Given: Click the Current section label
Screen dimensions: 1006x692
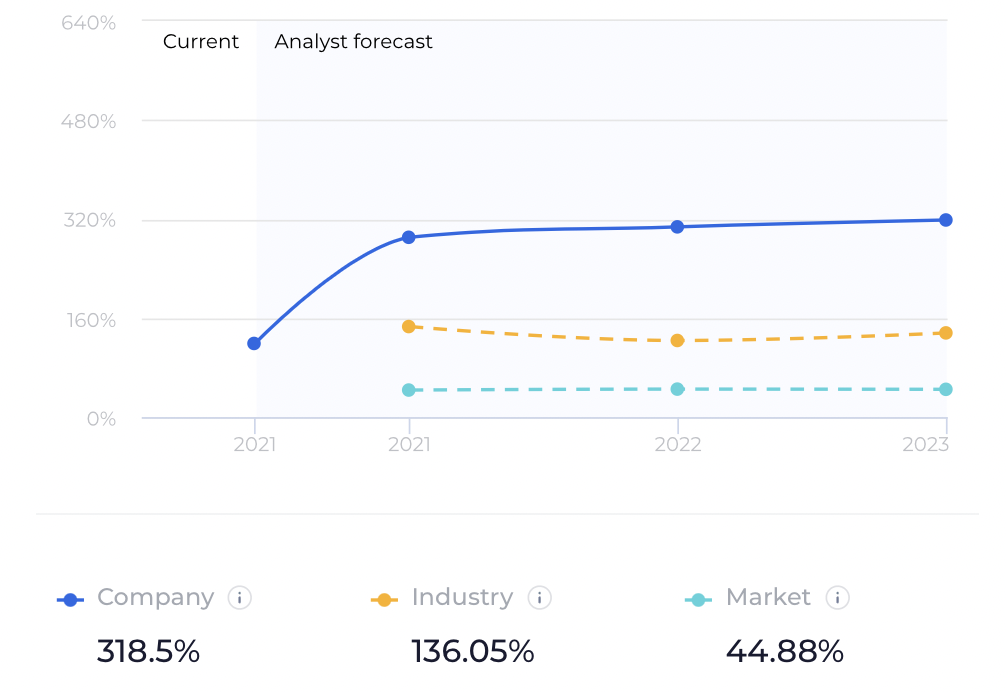Looking at the screenshot, I should [201, 42].
